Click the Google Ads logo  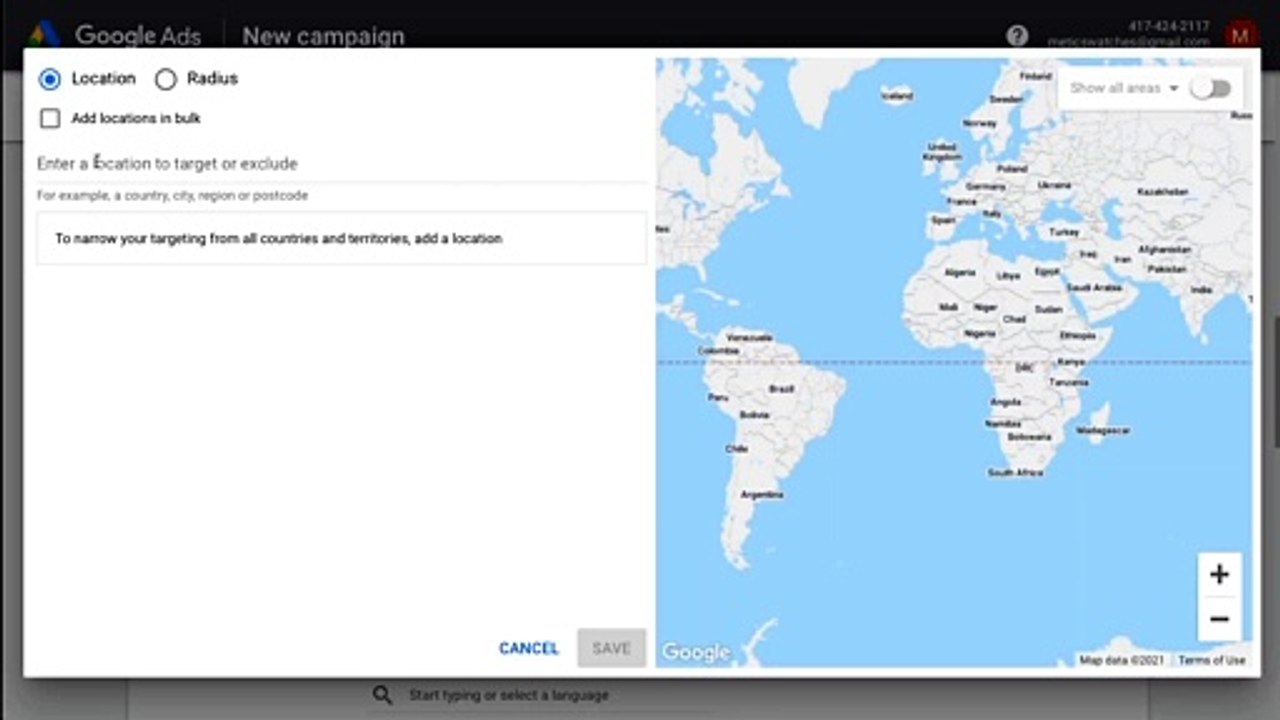click(44, 35)
